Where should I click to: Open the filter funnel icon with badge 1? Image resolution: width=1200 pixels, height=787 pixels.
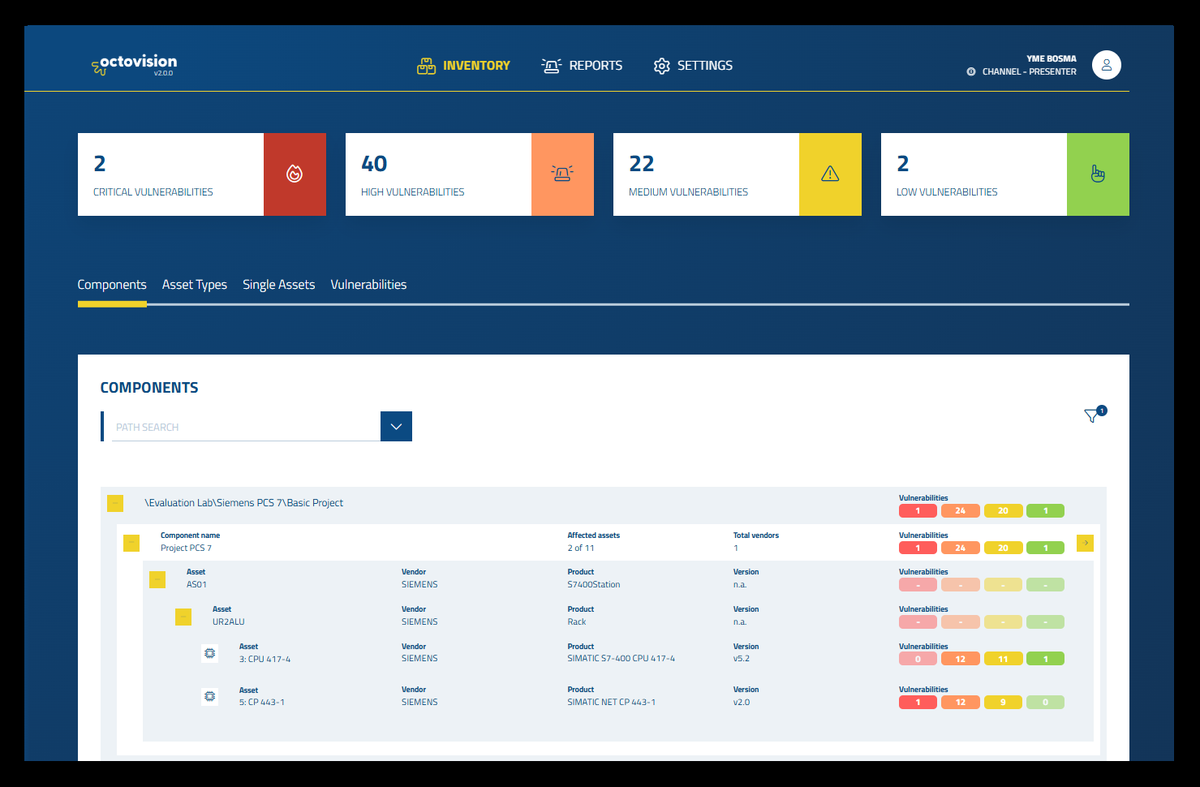(x=1093, y=412)
